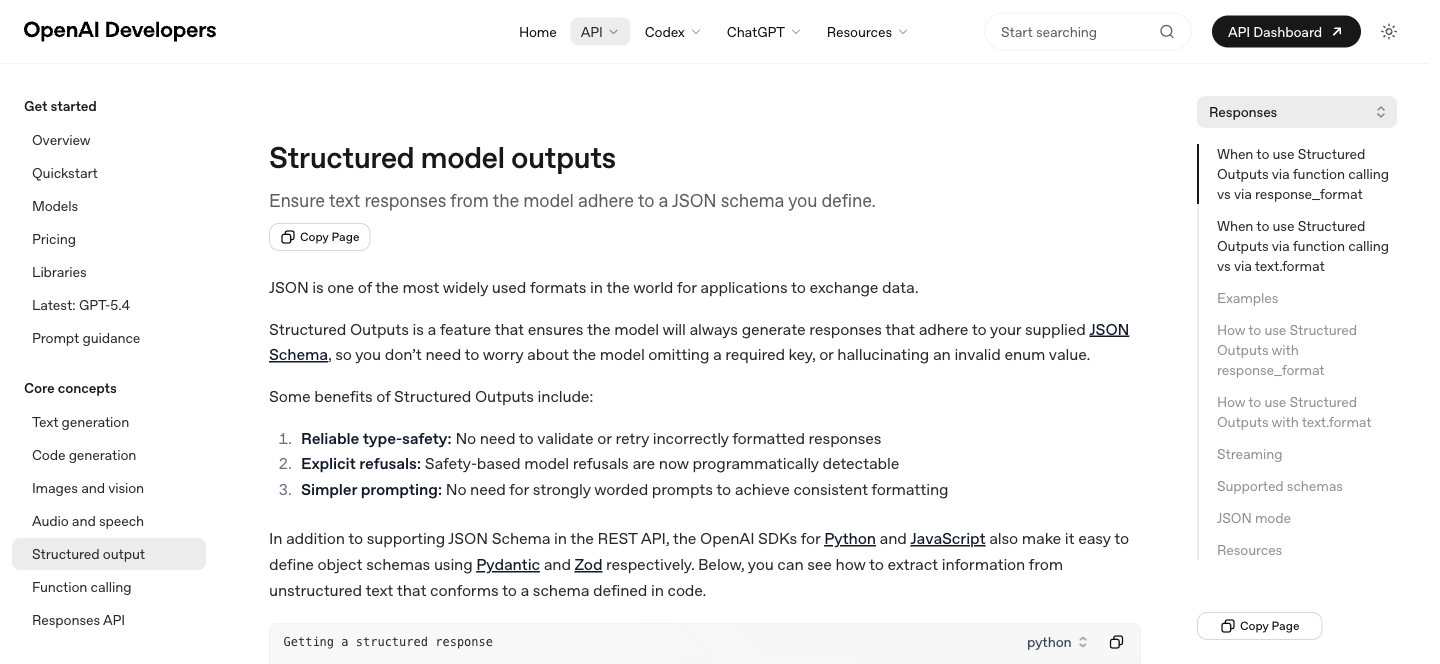Expand the ChatGPT menu
This screenshot has height=664, width=1440.
pyautogui.click(x=764, y=32)
